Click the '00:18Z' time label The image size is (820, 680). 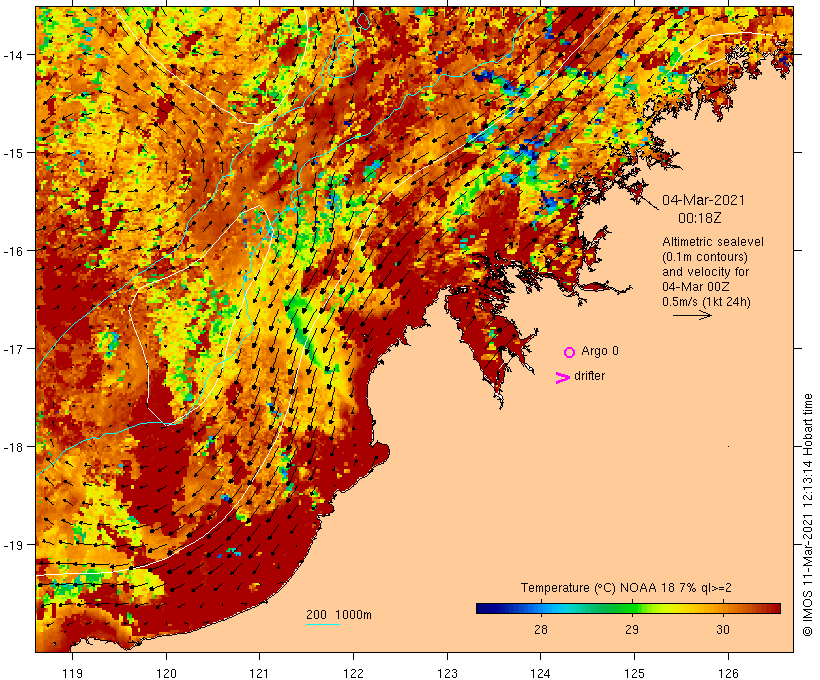click(x=700, y=218)
